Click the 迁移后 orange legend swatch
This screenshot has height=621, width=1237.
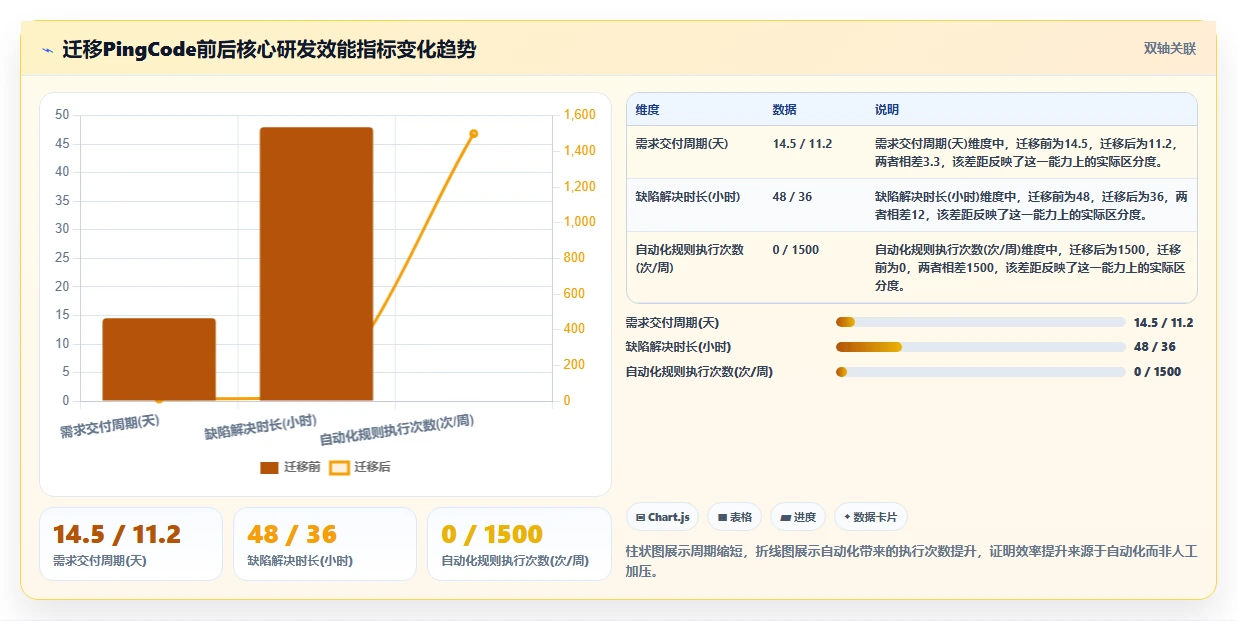click(340, 467)
